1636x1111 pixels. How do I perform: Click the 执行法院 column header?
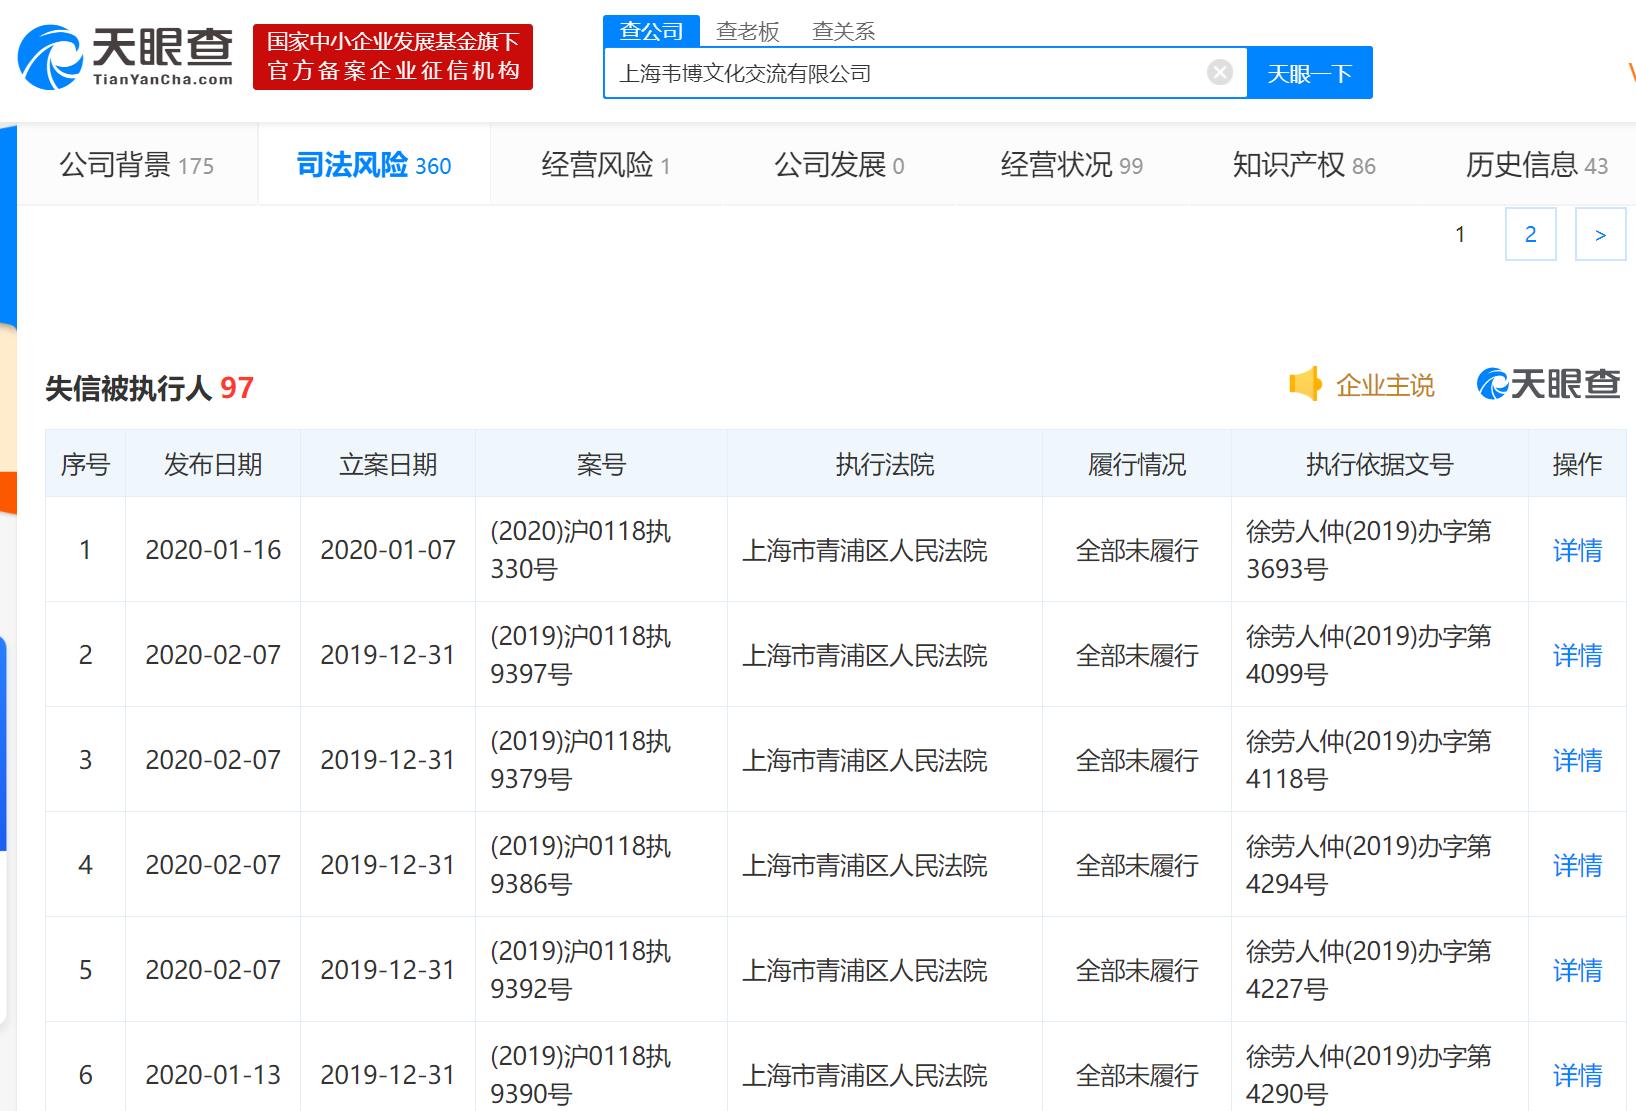tap(885, 464)
